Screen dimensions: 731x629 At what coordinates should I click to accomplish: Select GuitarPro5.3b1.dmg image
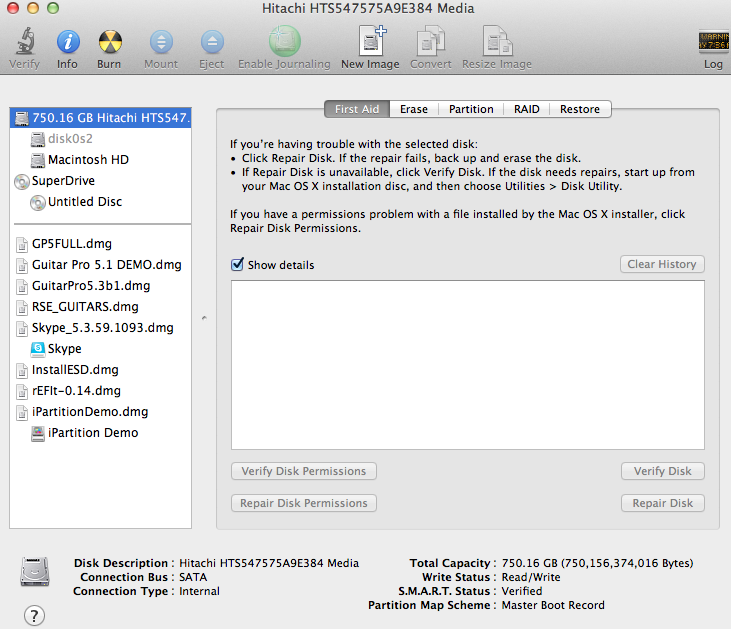point(100,285)
